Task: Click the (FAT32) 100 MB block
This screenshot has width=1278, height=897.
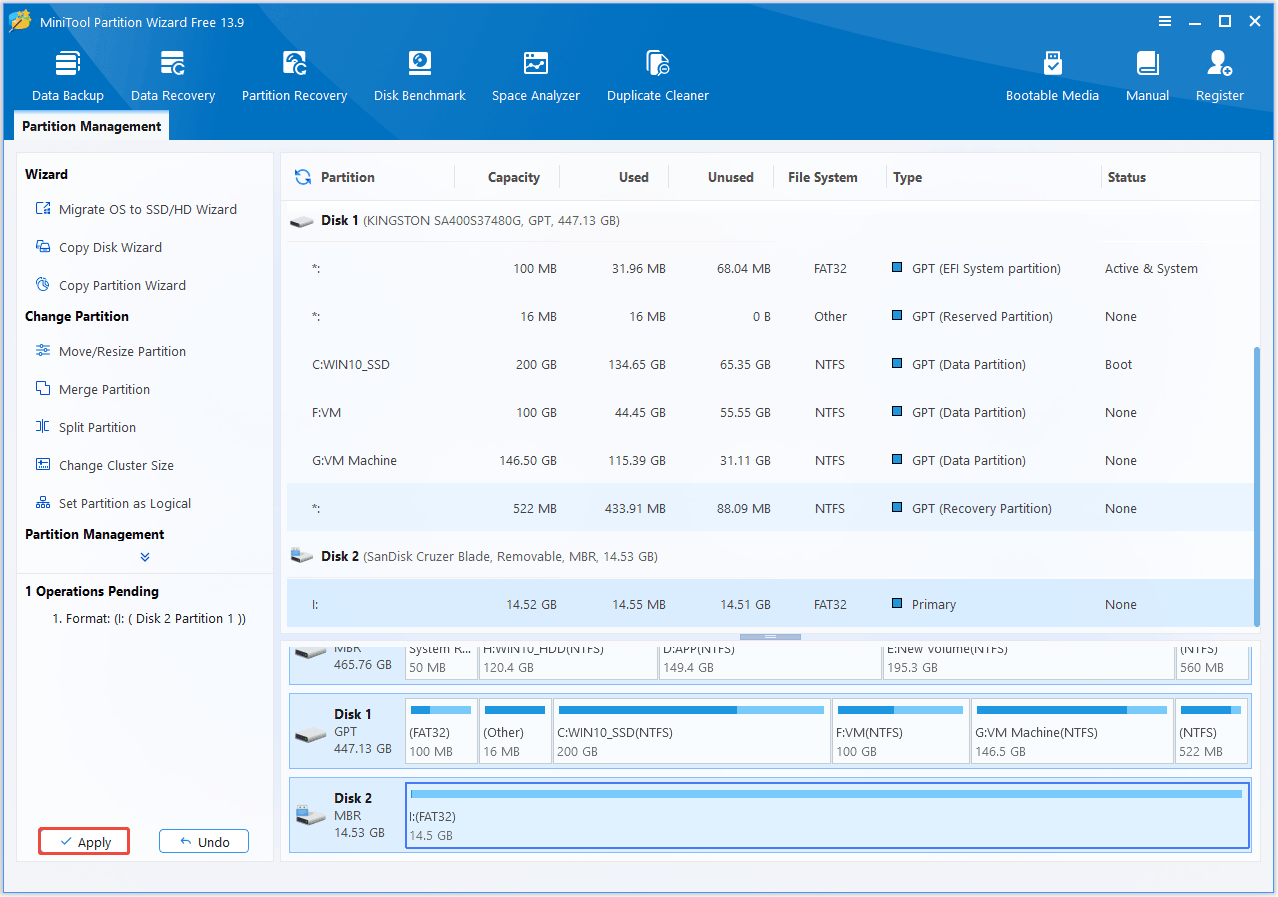Action: coord(441,731)
